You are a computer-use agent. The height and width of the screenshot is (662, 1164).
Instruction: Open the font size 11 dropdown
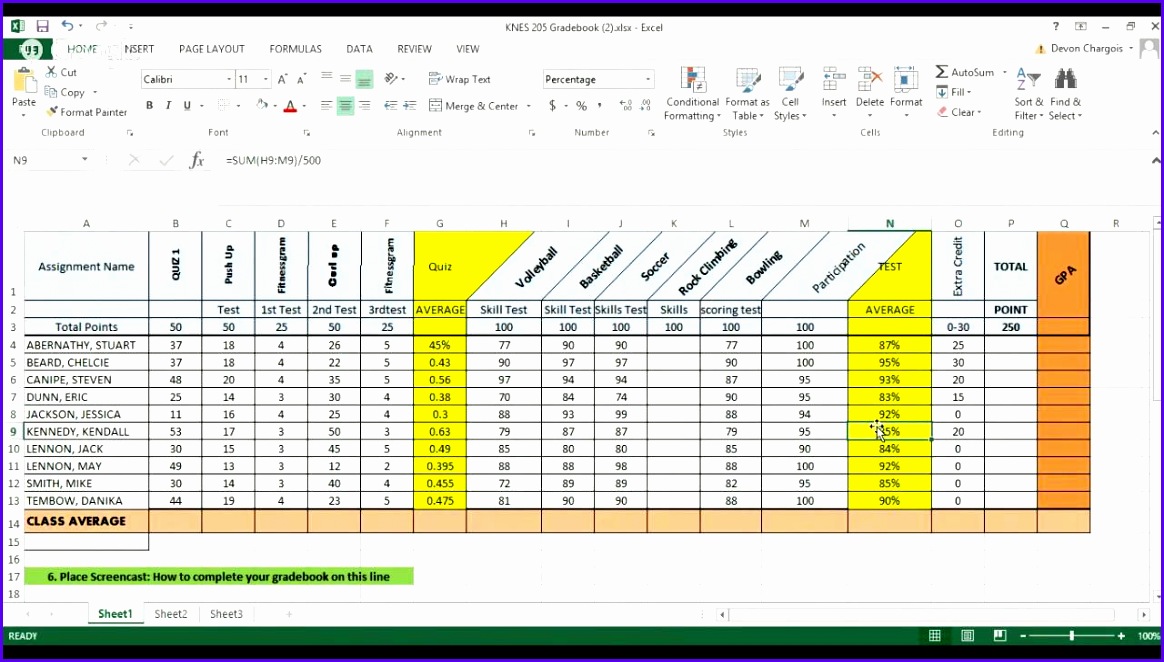point(266,79)
